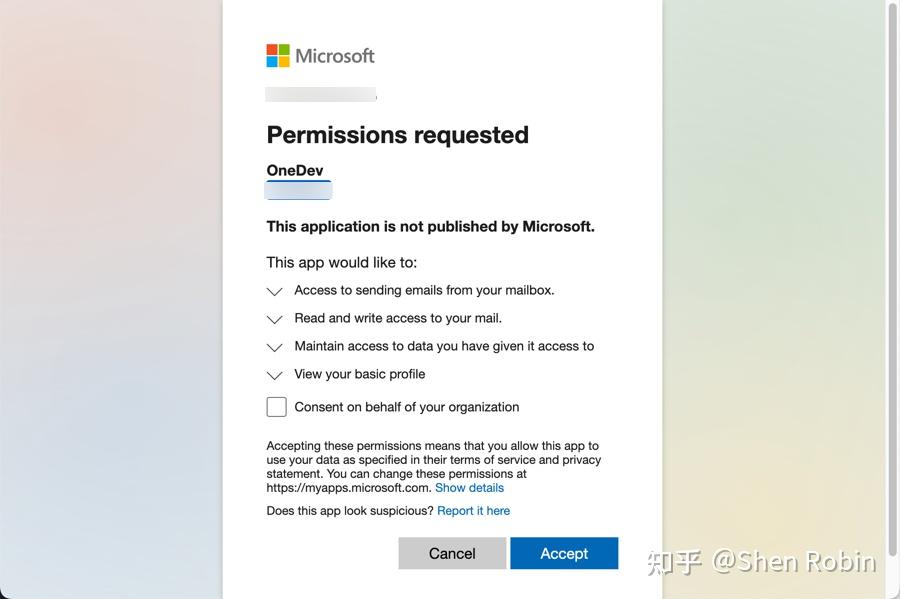
Task: Expand the "Maintain access to data" permission
Action: (274, 348)
